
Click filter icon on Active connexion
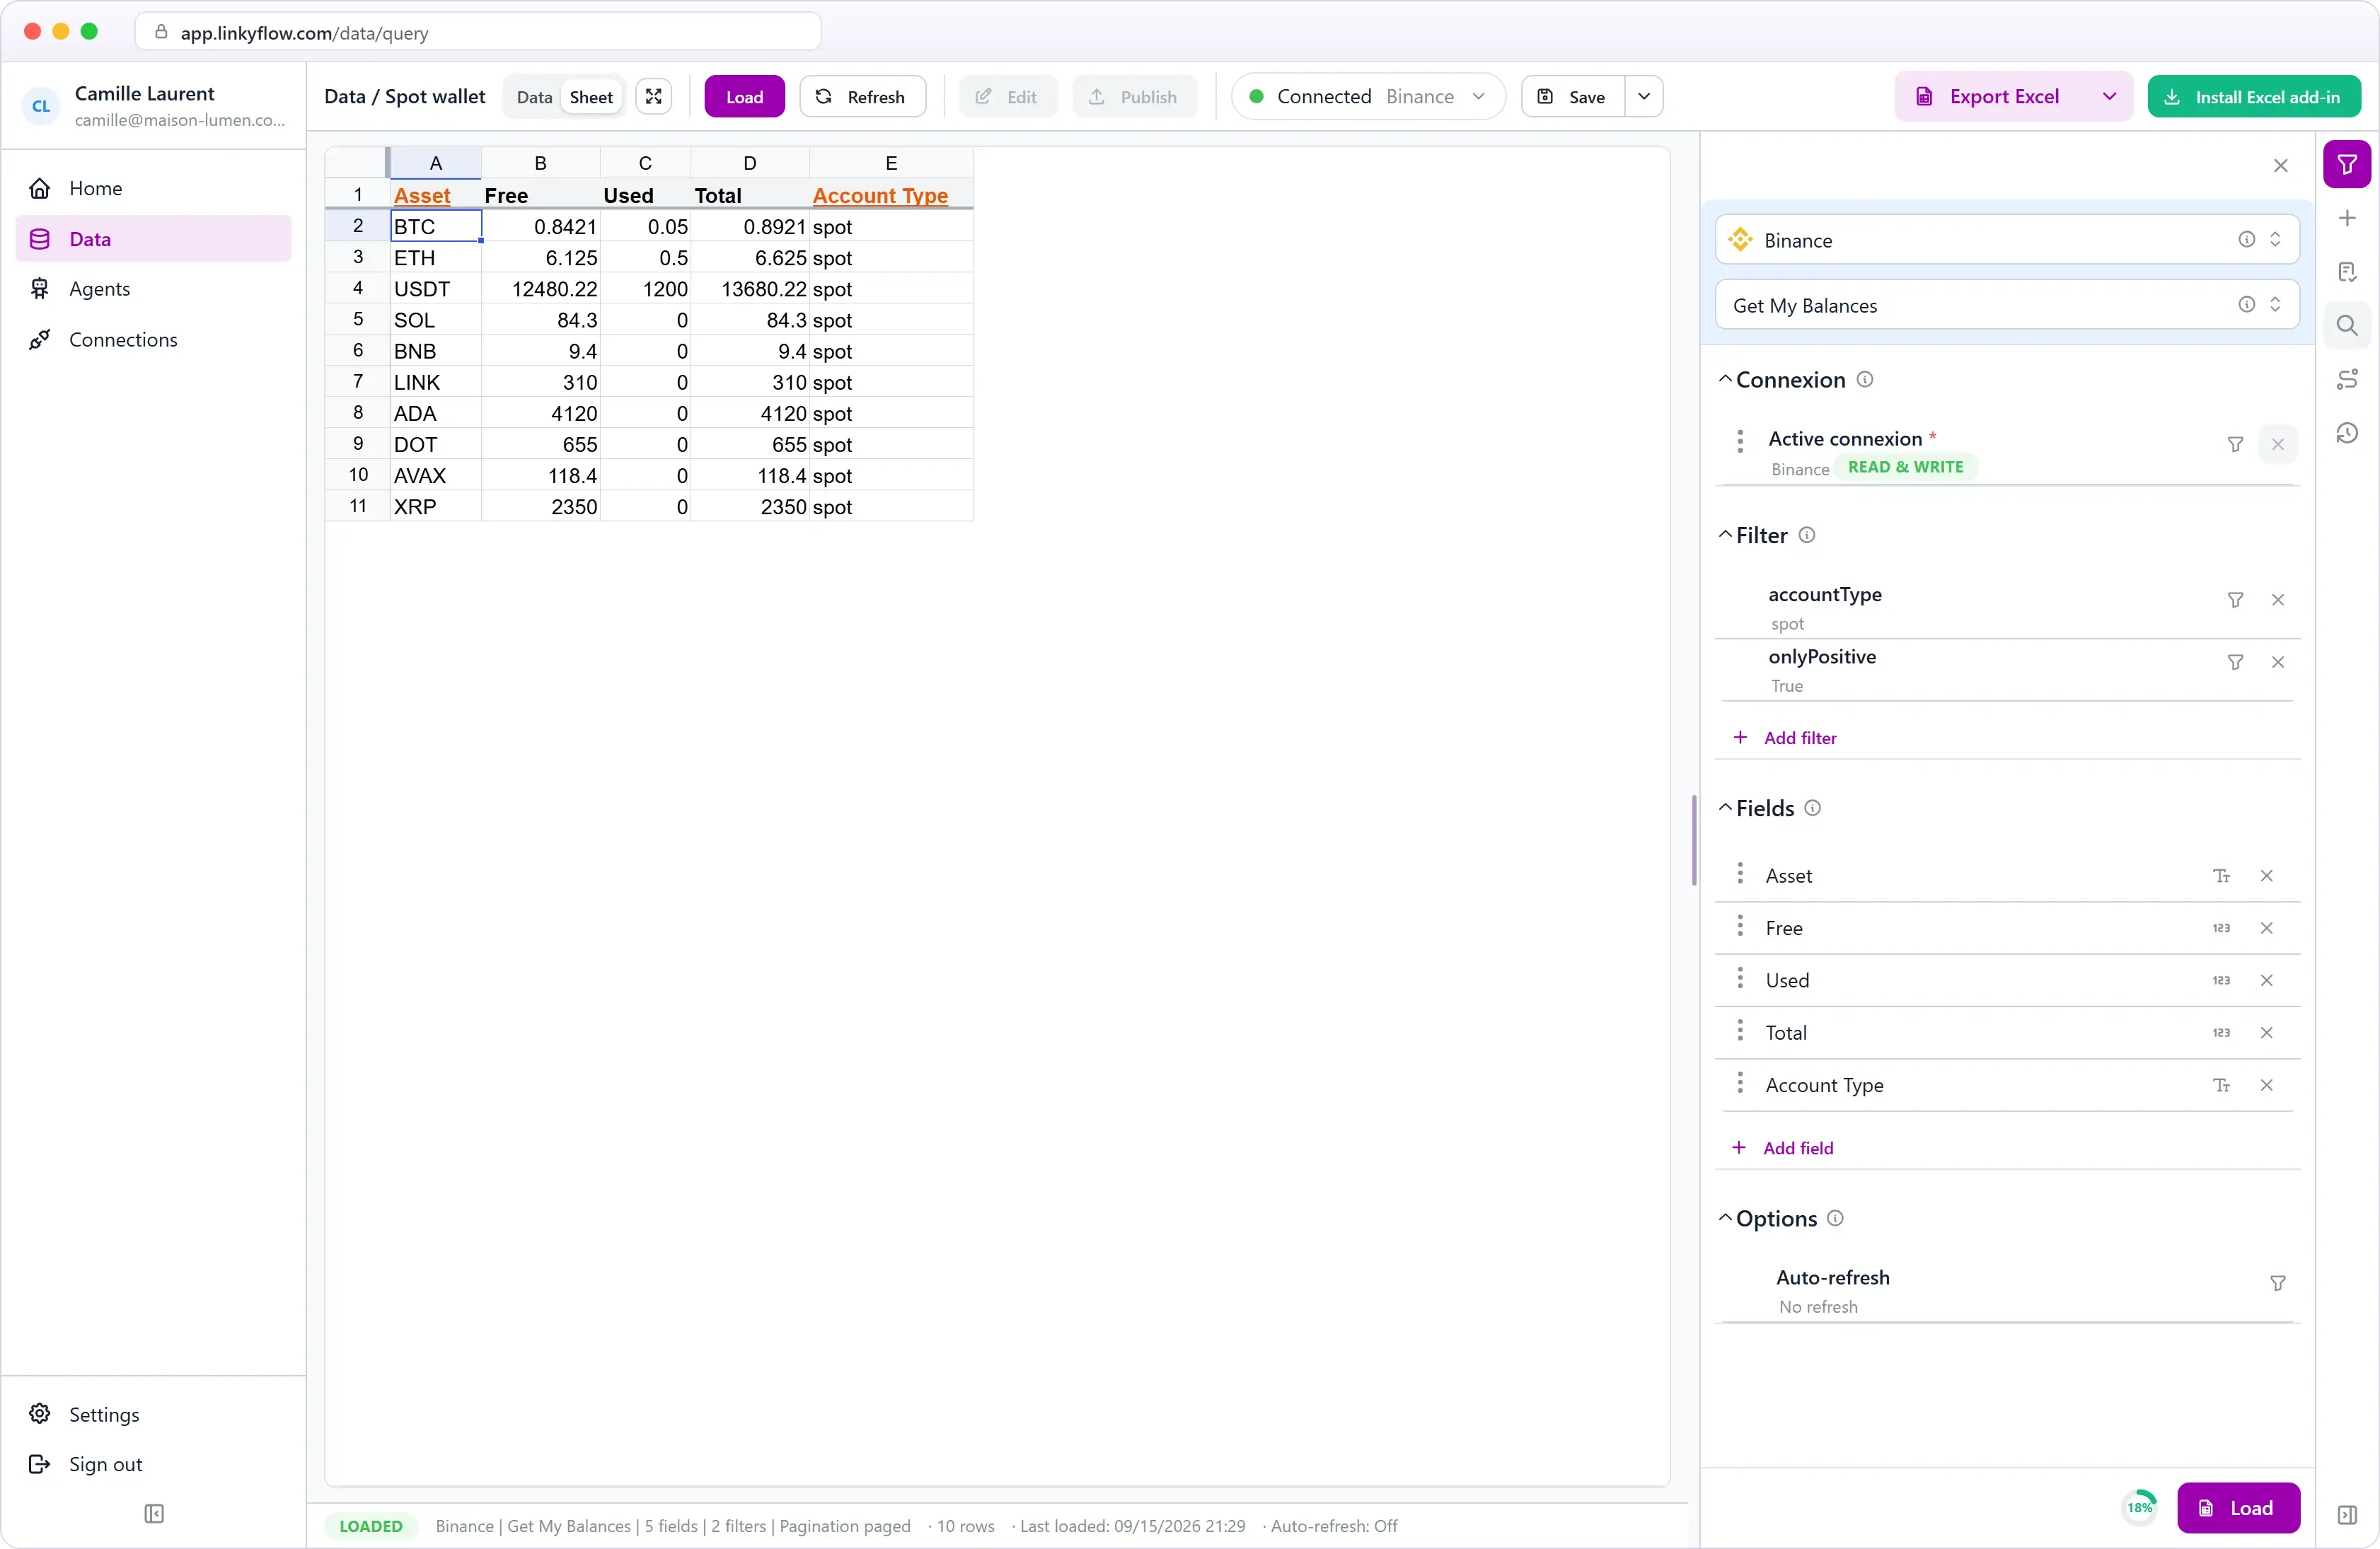click(2234, 445)
